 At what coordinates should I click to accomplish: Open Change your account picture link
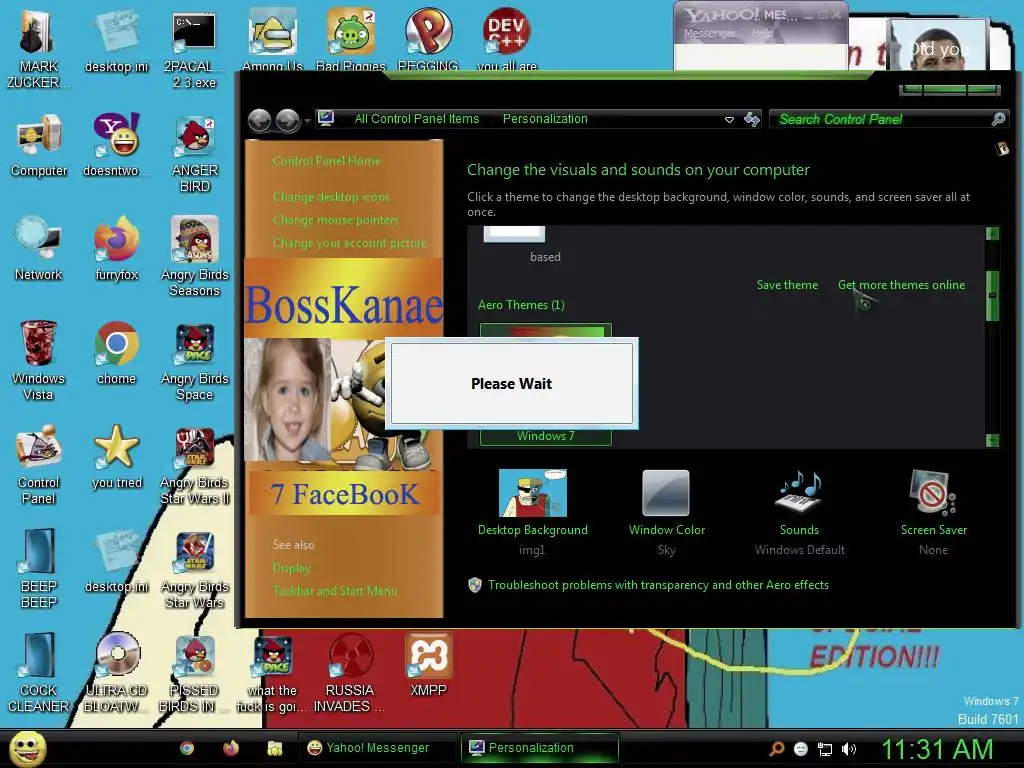(x=349, y=243)
